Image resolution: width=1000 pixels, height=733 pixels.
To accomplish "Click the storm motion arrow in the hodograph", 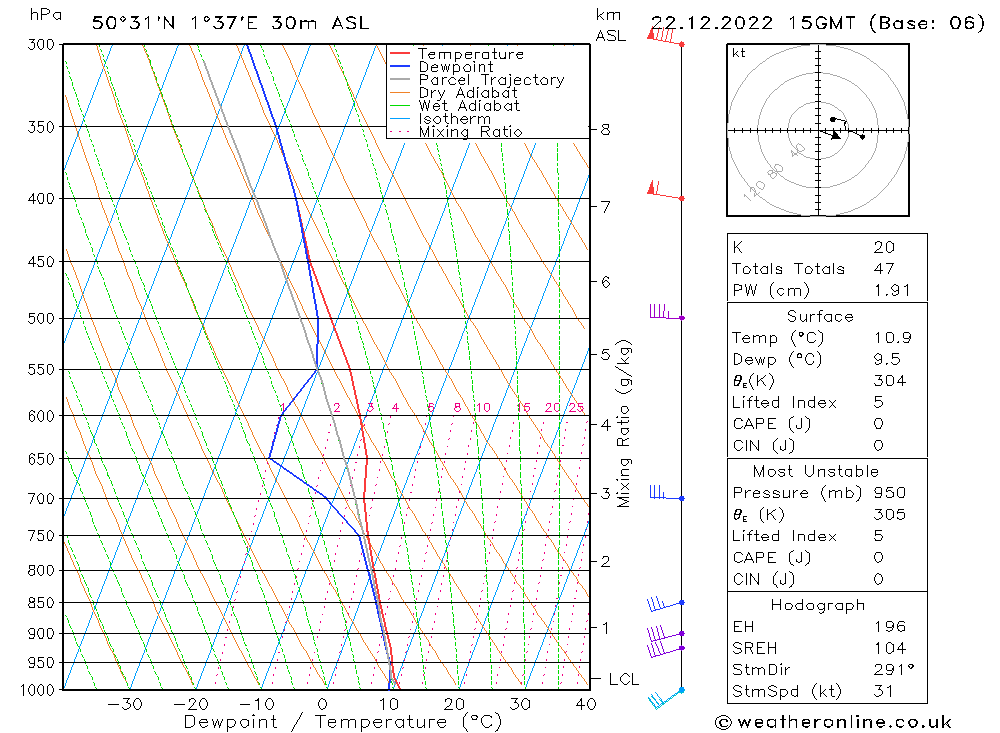I will (832, 133).
